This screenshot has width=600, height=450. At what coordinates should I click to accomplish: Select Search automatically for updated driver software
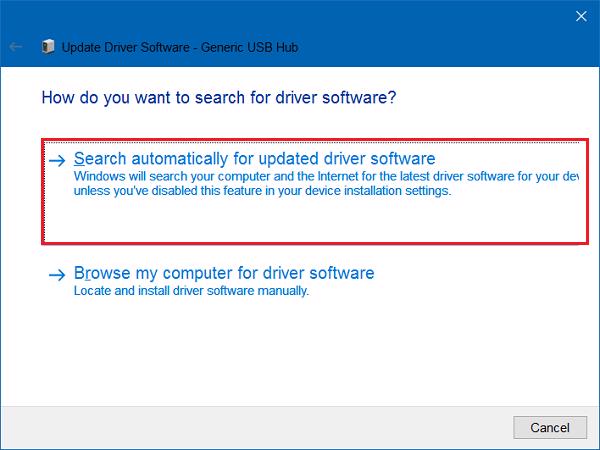pos(254,160)
